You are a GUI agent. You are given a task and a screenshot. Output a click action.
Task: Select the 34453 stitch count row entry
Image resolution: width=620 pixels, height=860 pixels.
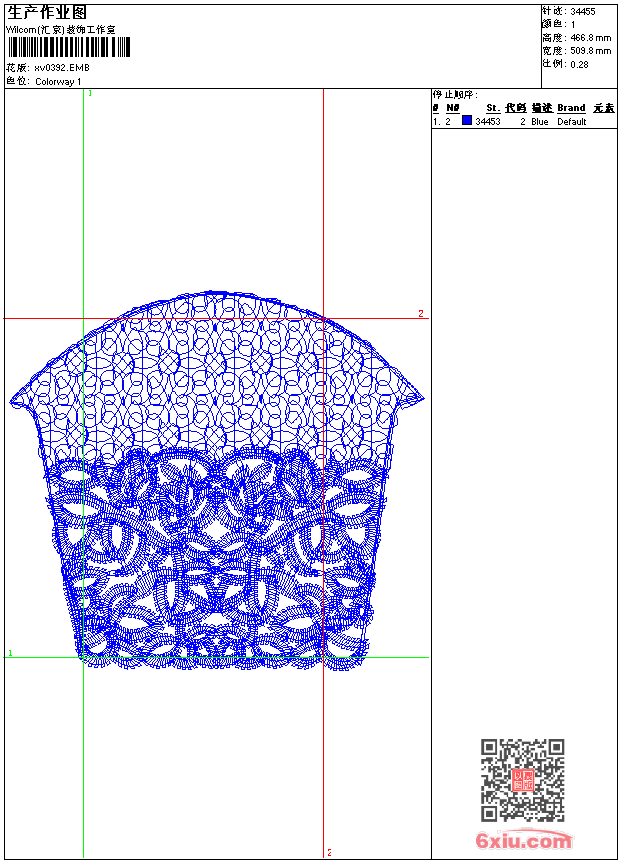click(x=488, y=122)
